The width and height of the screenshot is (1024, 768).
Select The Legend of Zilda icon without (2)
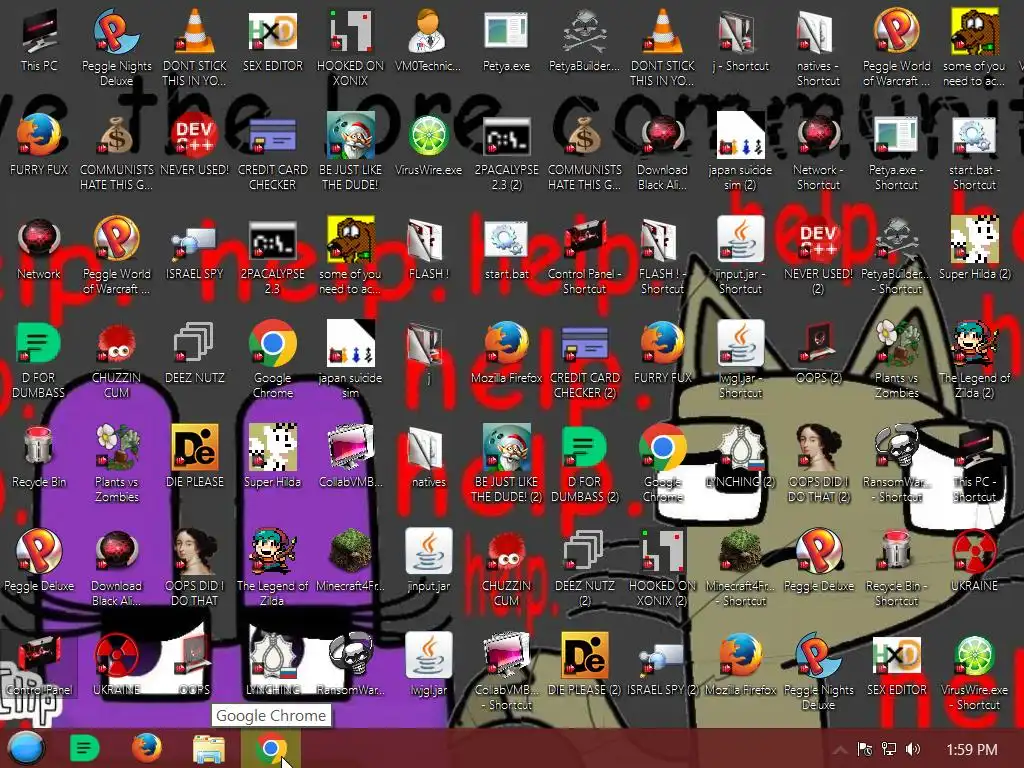click(273, 567)
